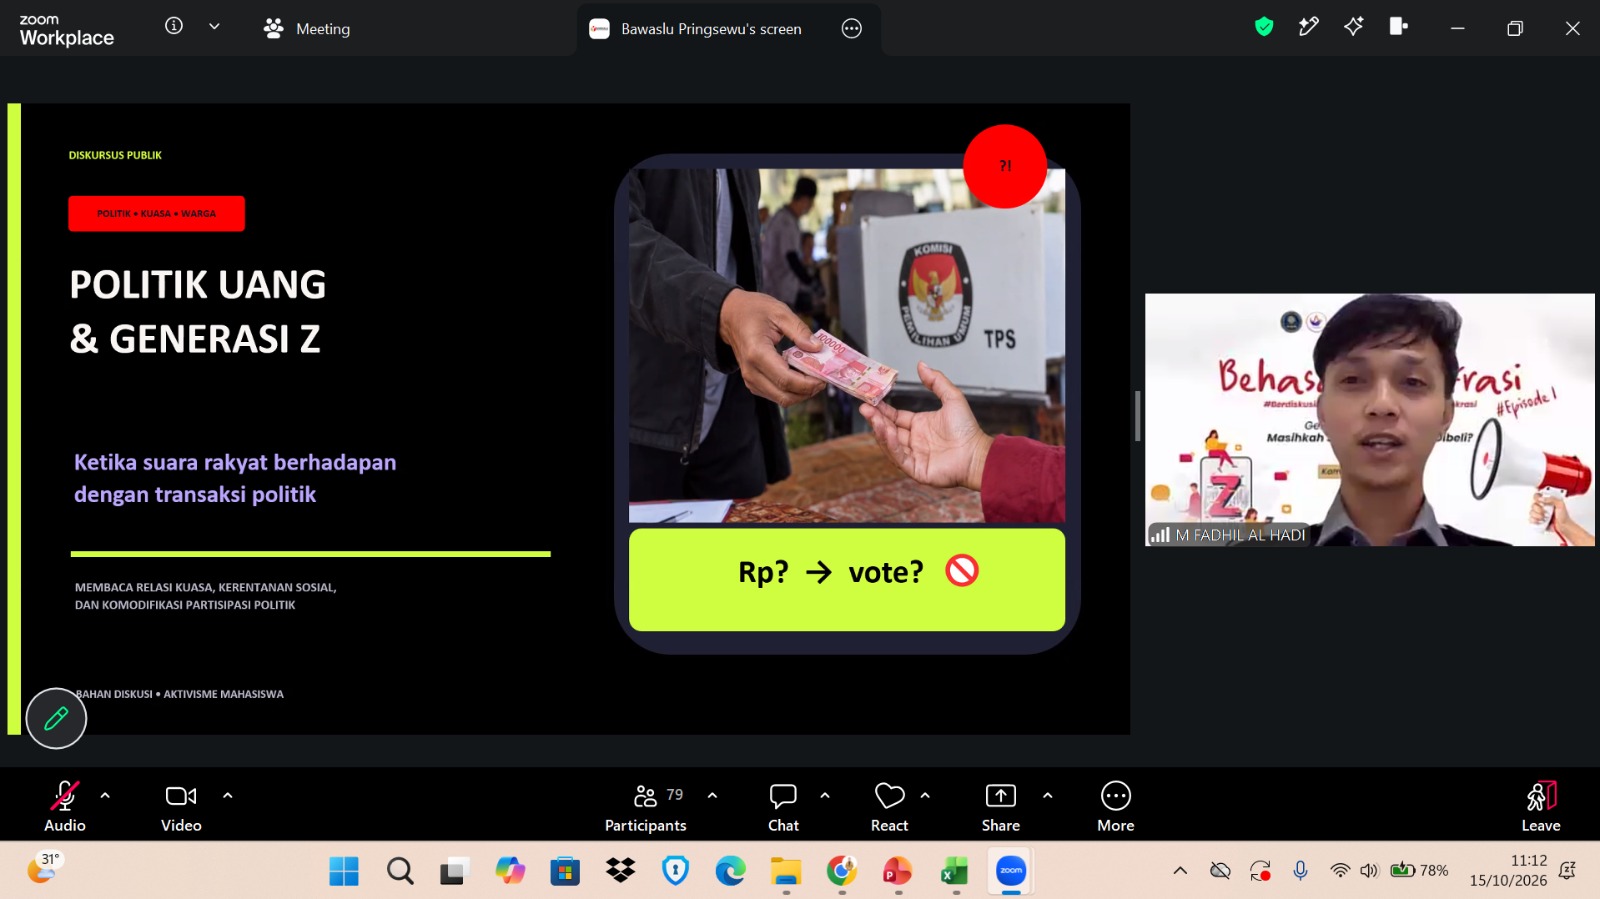Unmute the Audio microphone
The image size is (1600, 899).
point(65,807)
